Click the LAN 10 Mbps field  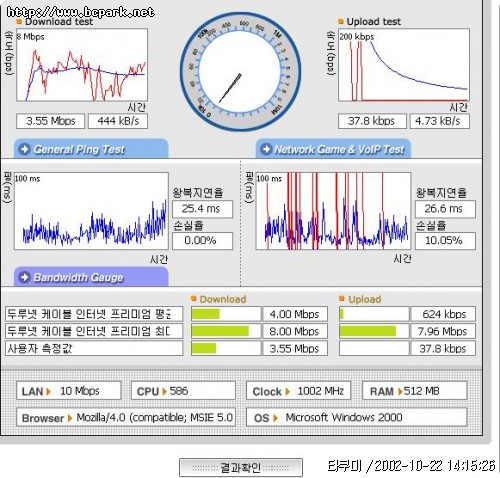(69, 391)
